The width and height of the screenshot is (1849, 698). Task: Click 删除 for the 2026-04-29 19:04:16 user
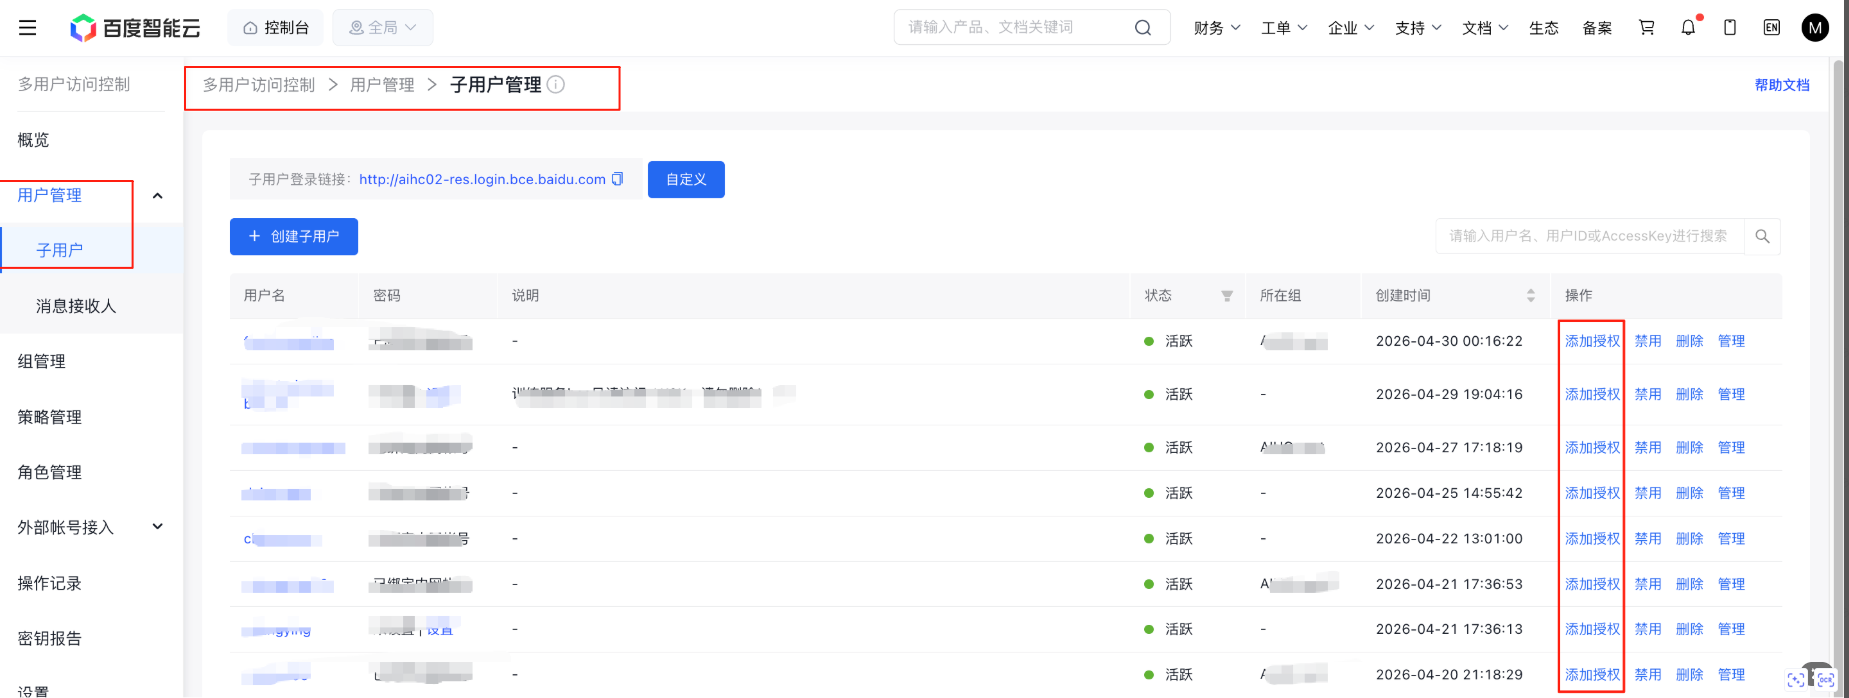point(1689,394)
